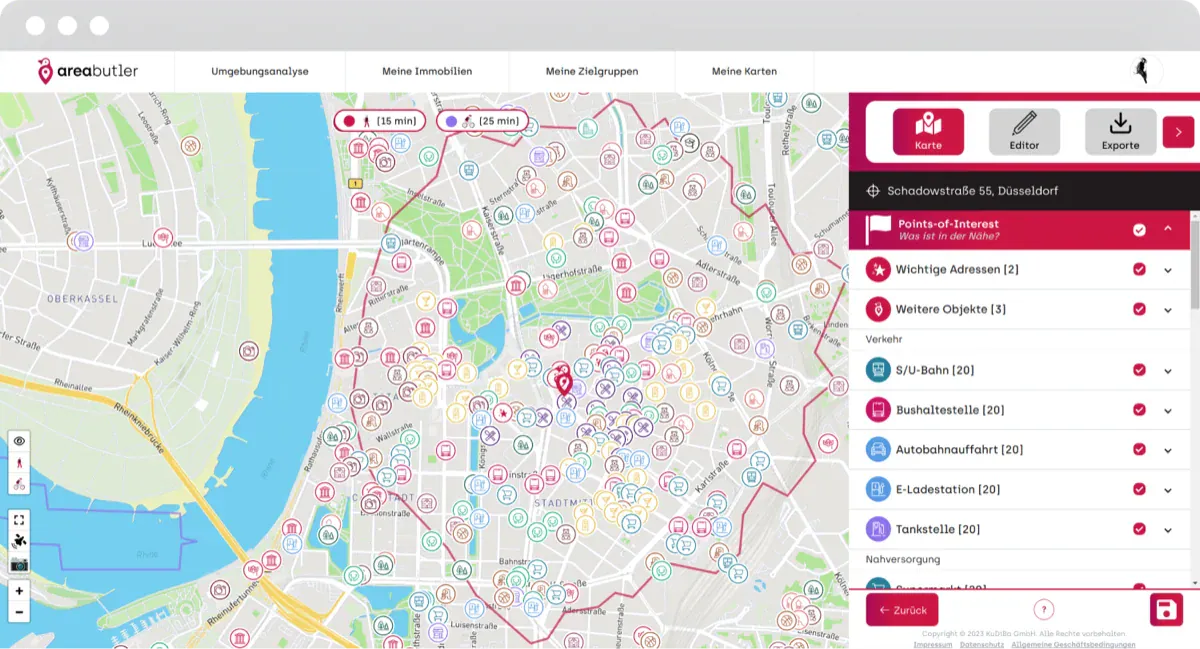Viewport: 1200px width, 649px height.
Task: Click the Nahversorgung section heading
Action: click(x=902, y=559)
